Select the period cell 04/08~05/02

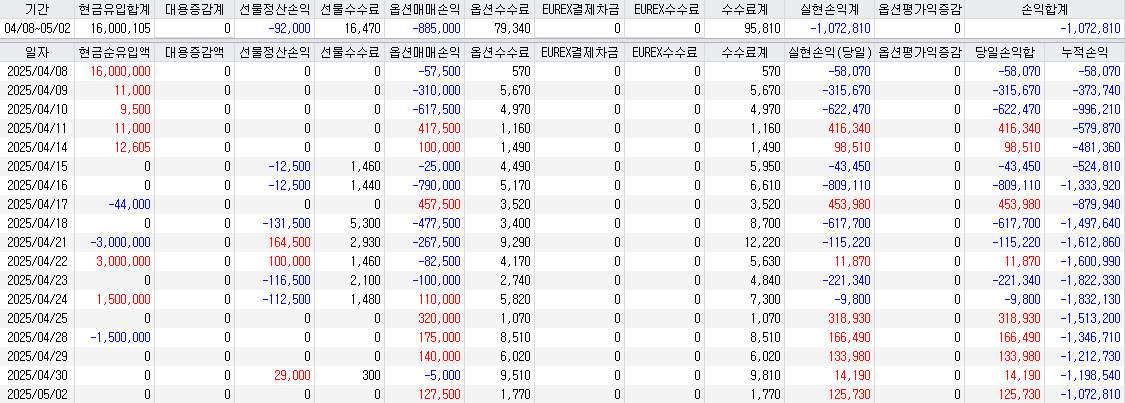pyautogui.click(x=36, y=29)
